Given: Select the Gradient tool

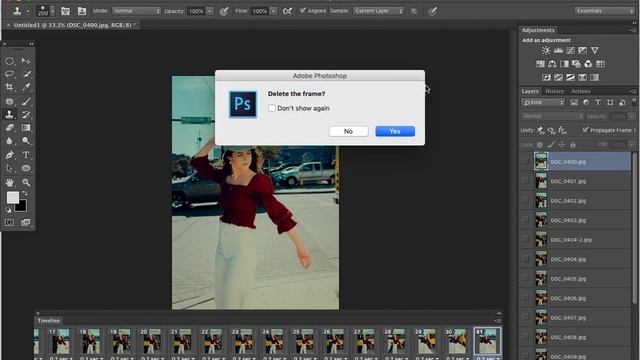Looking at the screenshot, I should tap(26, 128).
